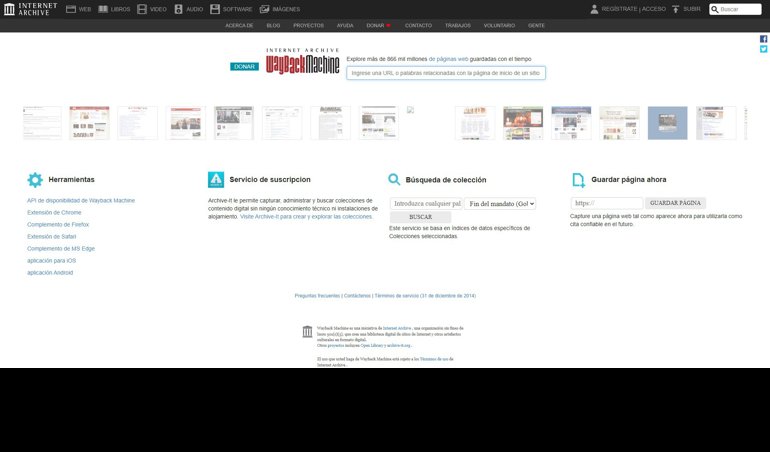
Task: Open the SOFTWARE section icon
Action: [215, 9]
